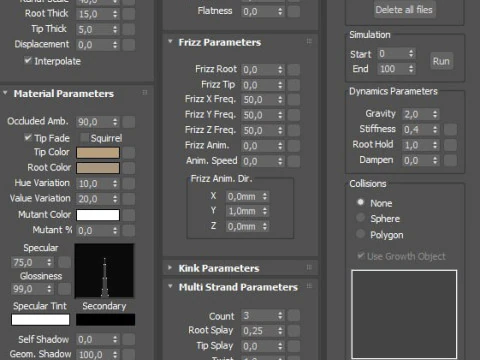Viewport: 480px width, 360px height.
Task: Enable the Squirrel checkbox
Action: click(x=84, y=138)
